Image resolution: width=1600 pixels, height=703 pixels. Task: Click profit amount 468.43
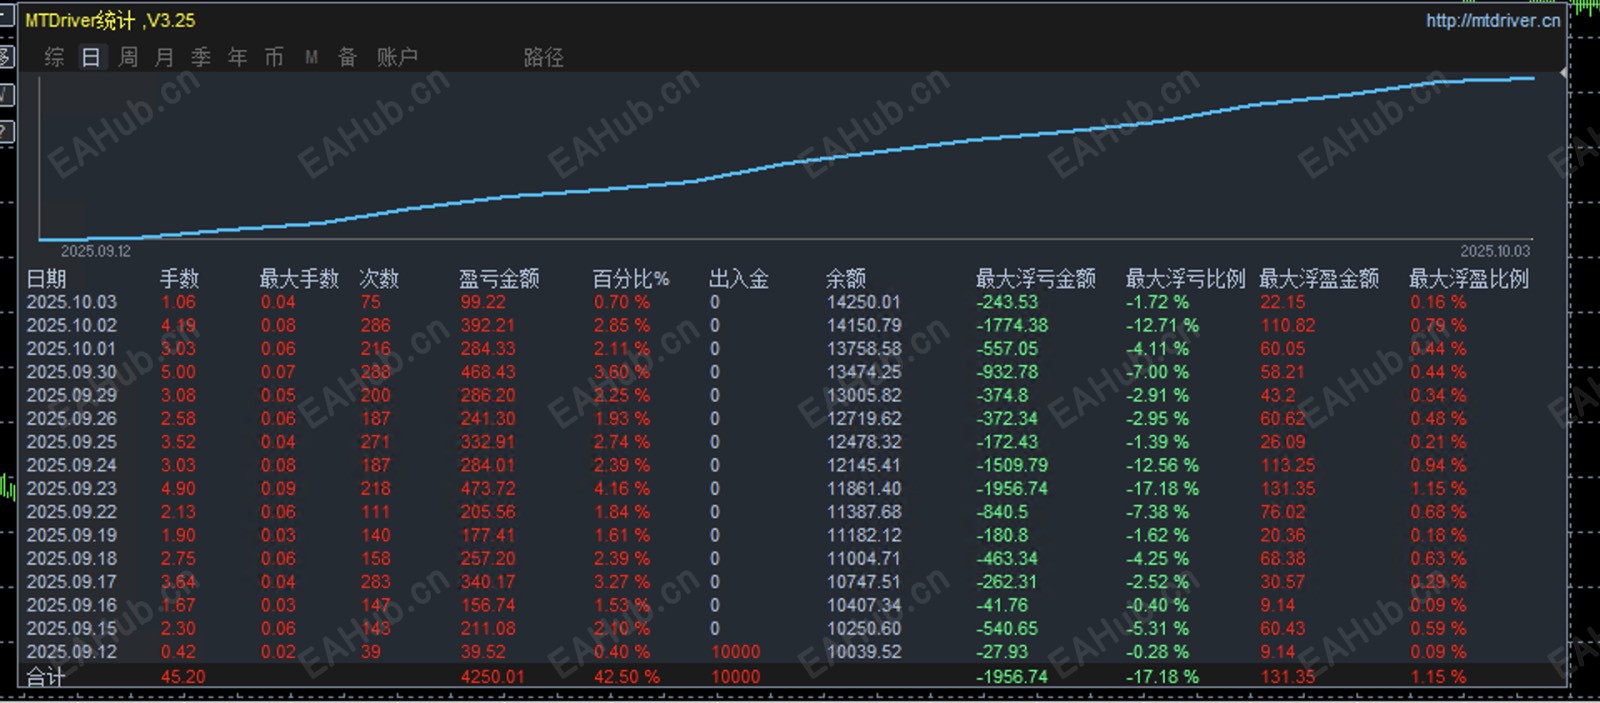point(488,372)
